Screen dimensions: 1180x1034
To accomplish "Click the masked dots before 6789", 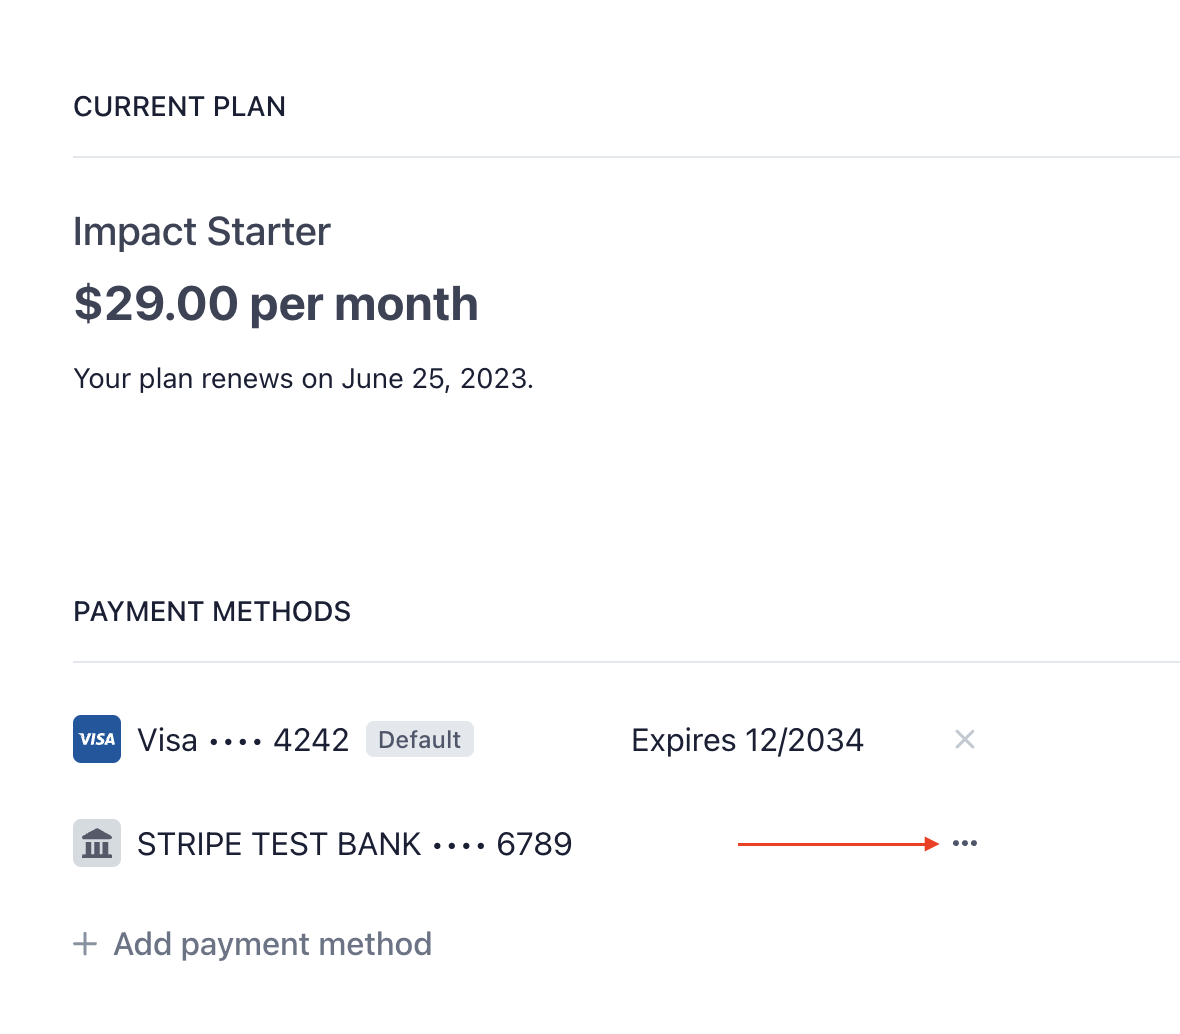I will pyautogui.click(x=459, y=846).
